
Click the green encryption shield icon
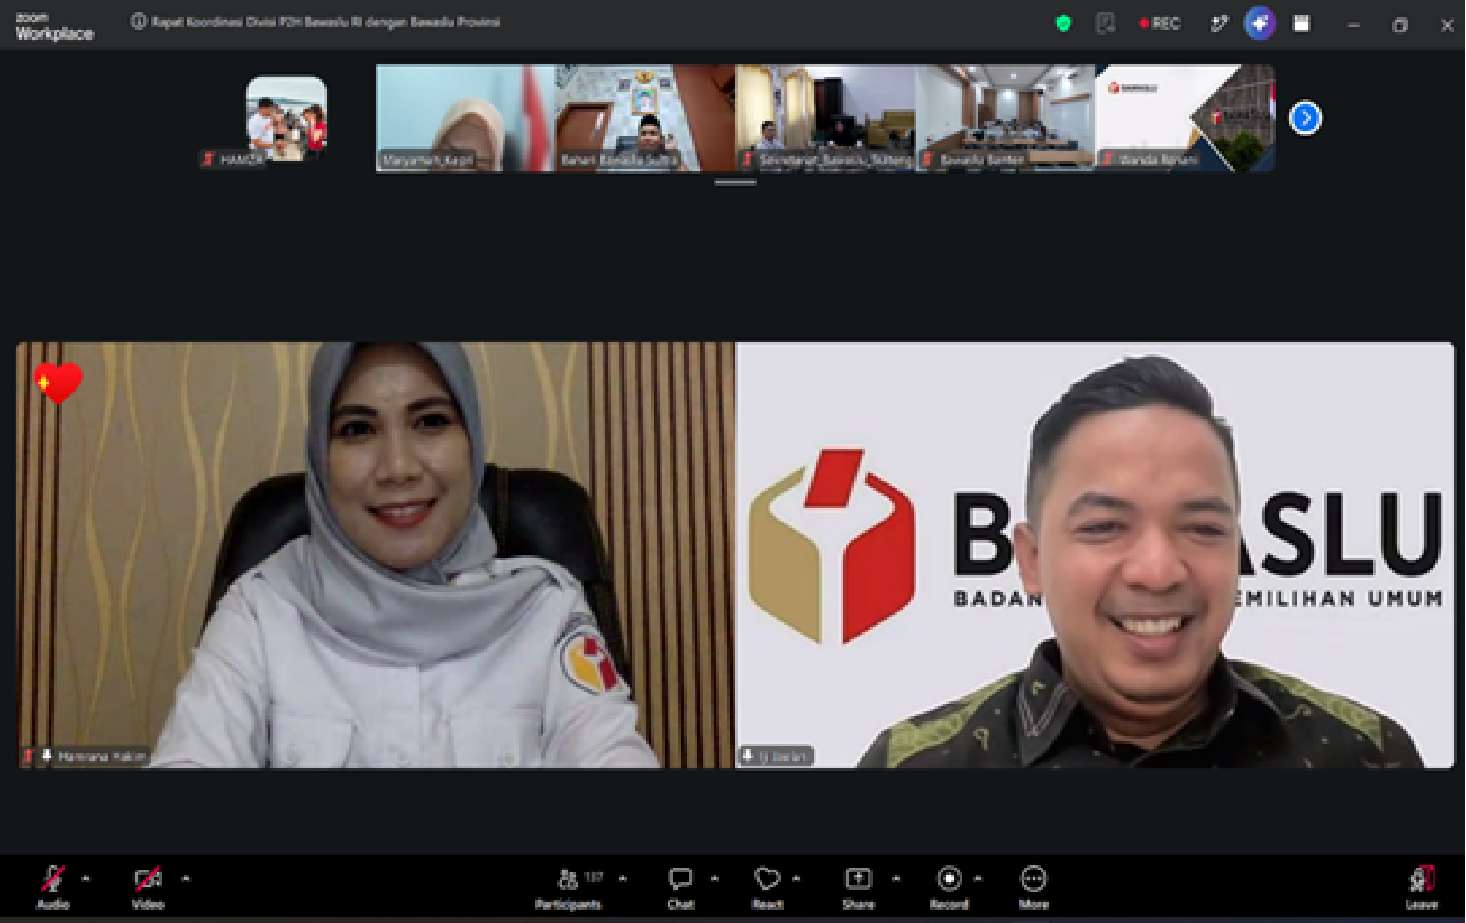(x=1063, y=23)
